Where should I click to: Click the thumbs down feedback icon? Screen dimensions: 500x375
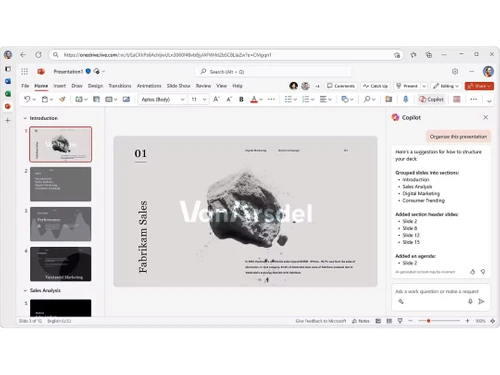tap(483, 272)
